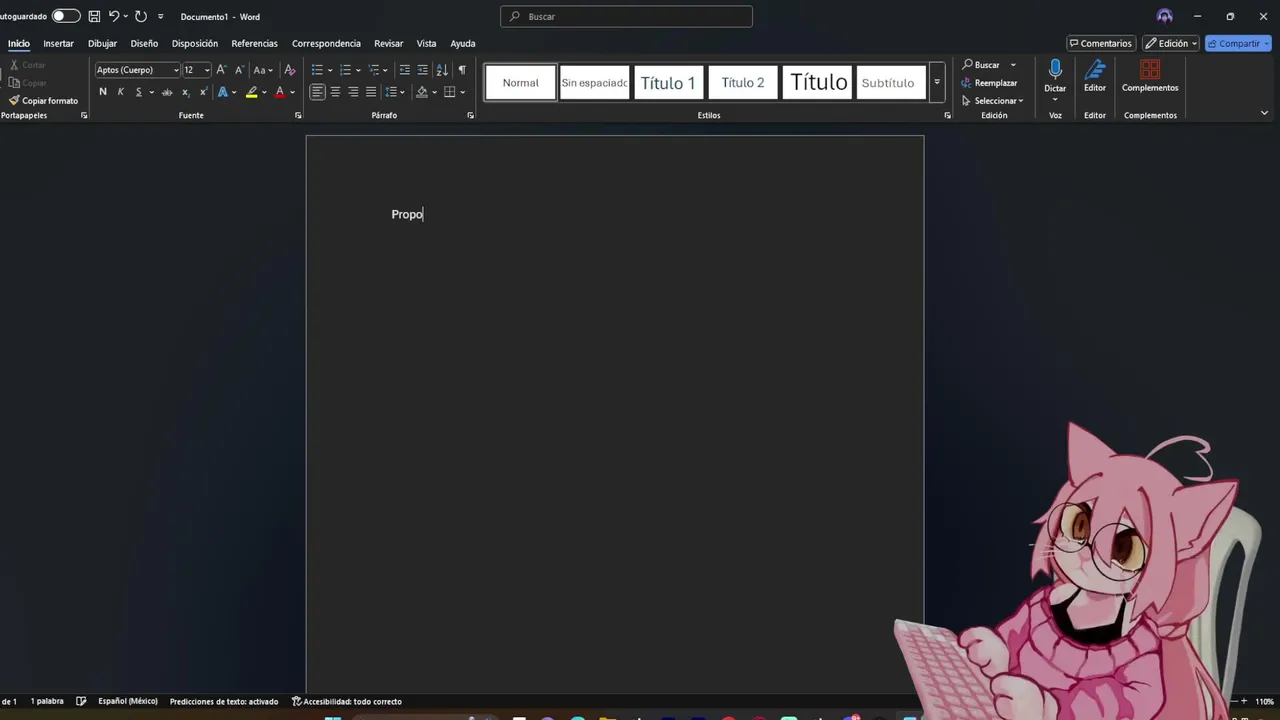Open the Correspondencia tab
The width and height of the screenshot is (1280, 720).
[326, 43]
